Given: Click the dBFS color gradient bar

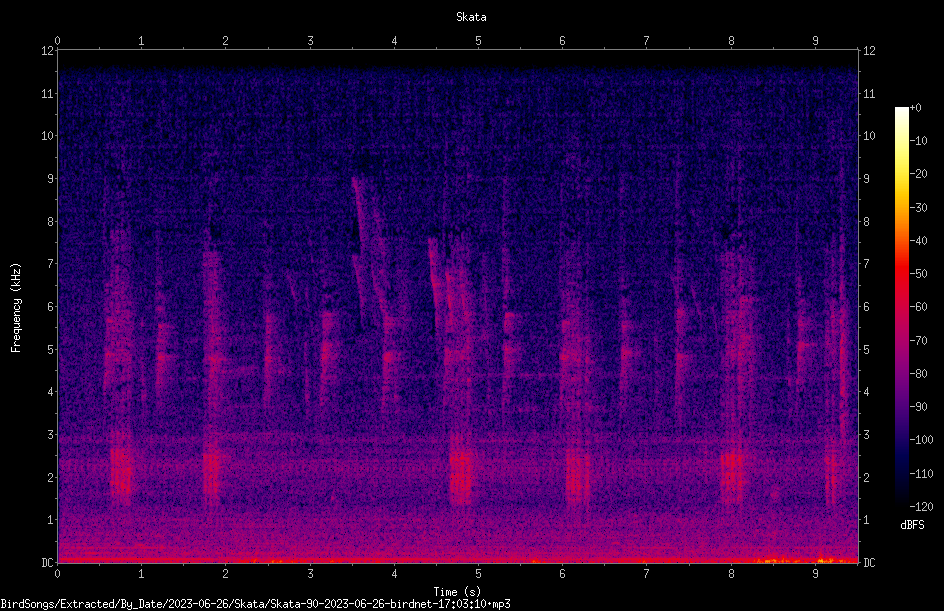Looking at the screenshot, I should click(x=901, y=306).
